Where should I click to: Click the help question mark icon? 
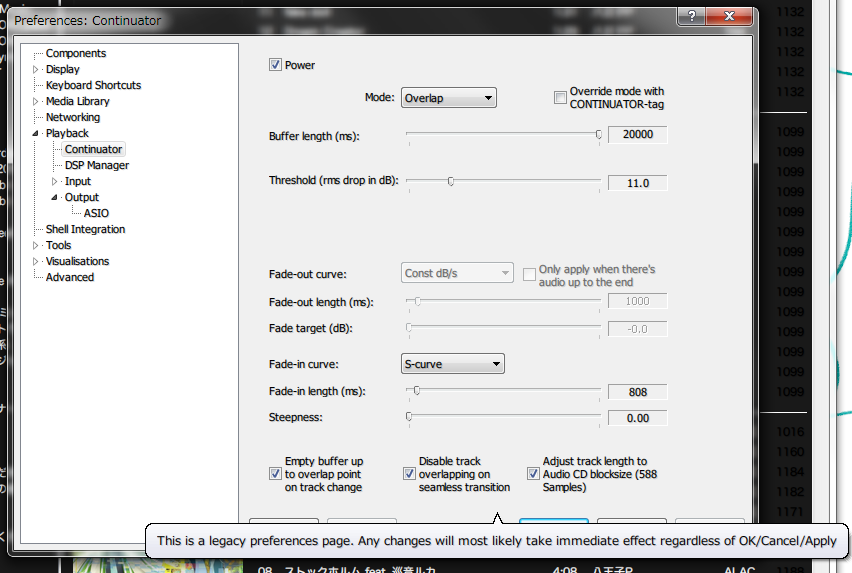tap(689, 18)
